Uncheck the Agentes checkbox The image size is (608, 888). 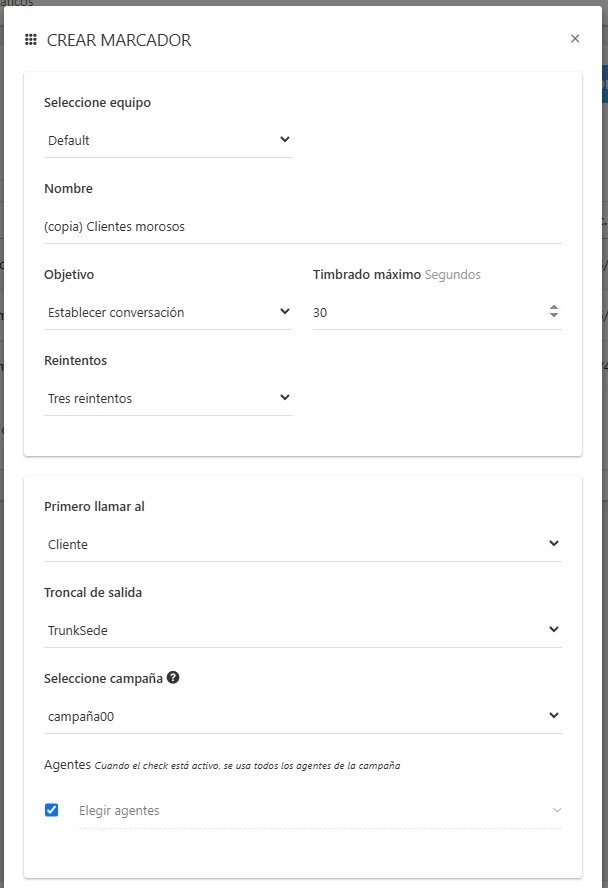[52, 810]
